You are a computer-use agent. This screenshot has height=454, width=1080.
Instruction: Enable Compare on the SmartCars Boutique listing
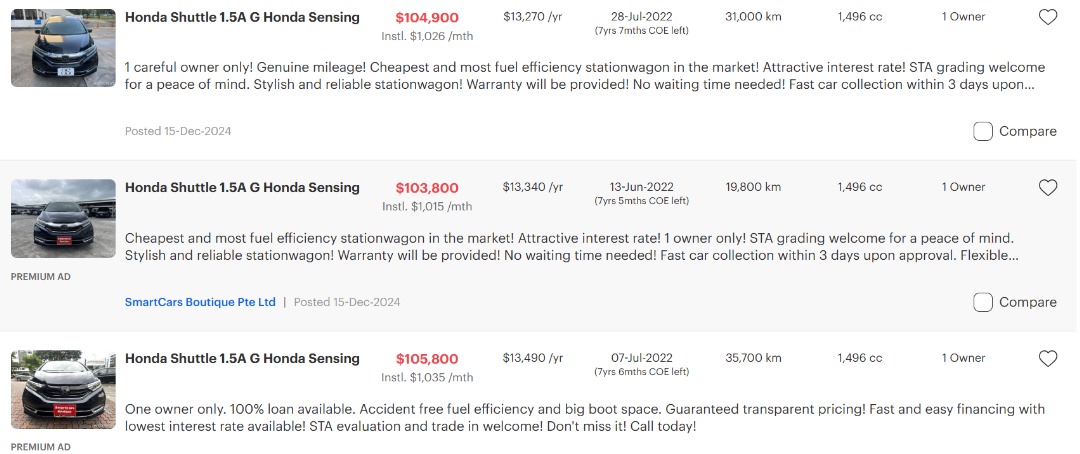(983, 302)
